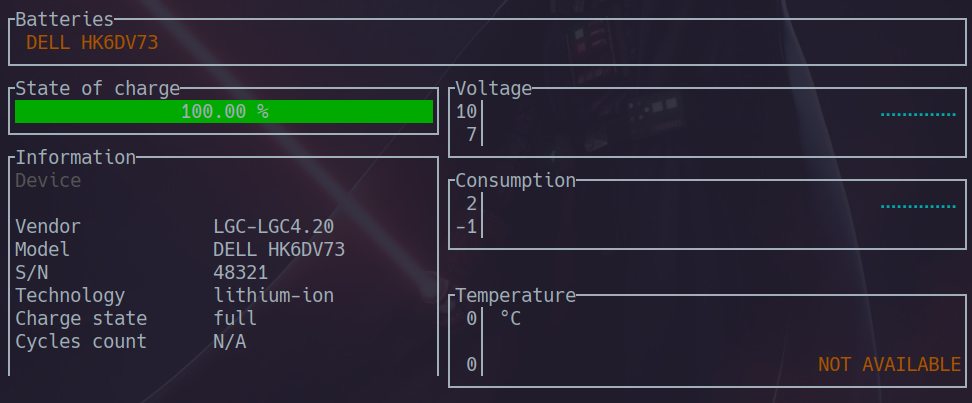Viewport: 972px width, 403px height.
Task: Click the Vendor value LGC-LGC4.20
Action: click(x=273, y=227)
